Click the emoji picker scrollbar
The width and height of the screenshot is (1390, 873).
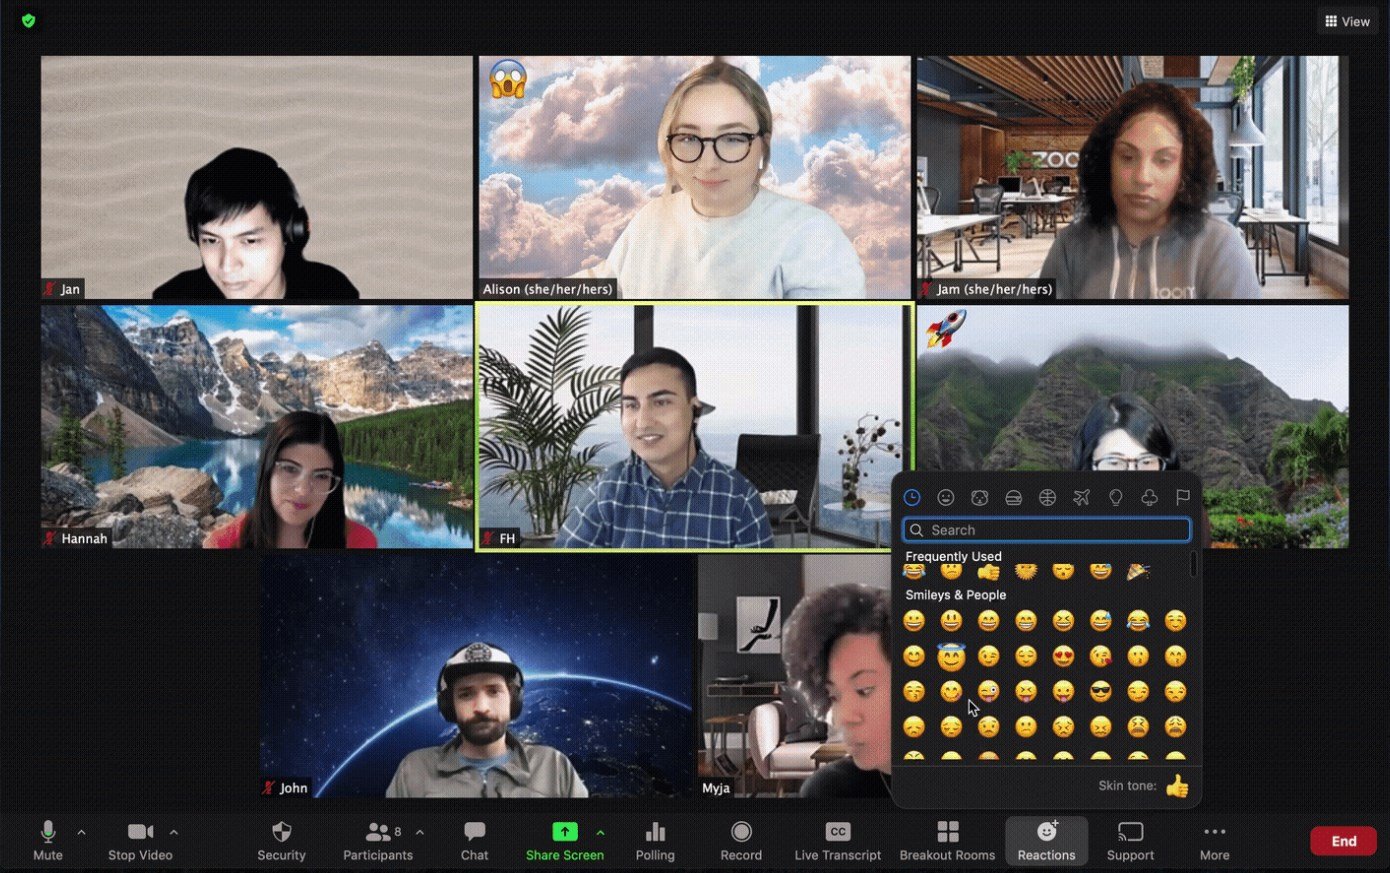point(1193,565)
